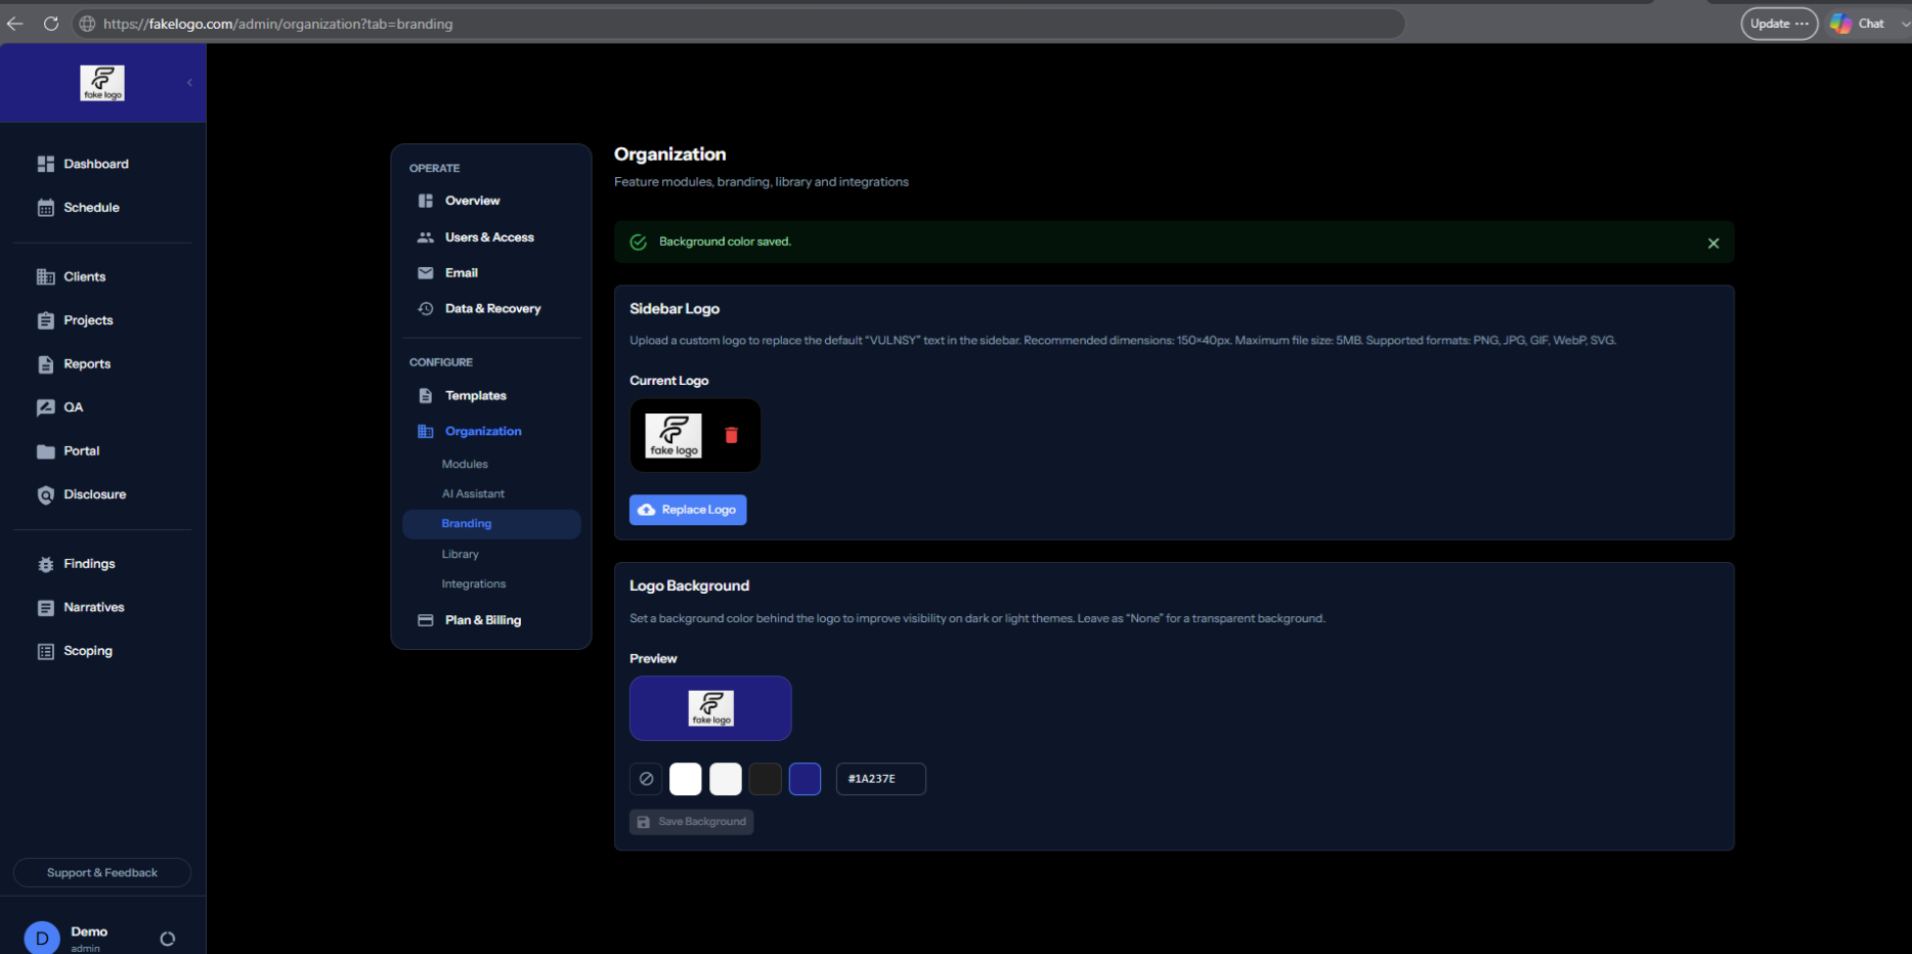Collapse the sidebar with the chevron arrow
Image resolution: width=1912 pixels, height=954 pixels.
(189, 83)
